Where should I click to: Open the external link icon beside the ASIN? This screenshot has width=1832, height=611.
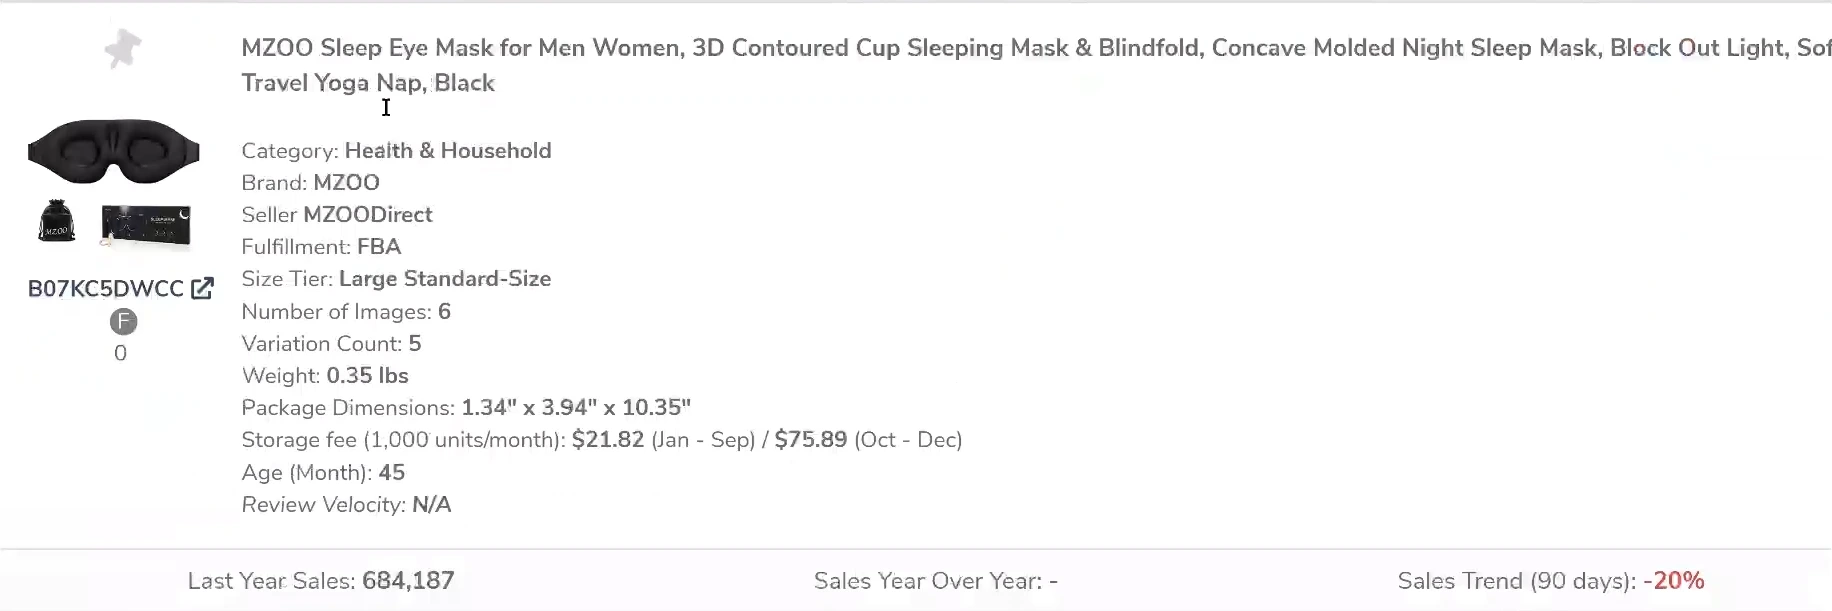click(x=202, y=289)
